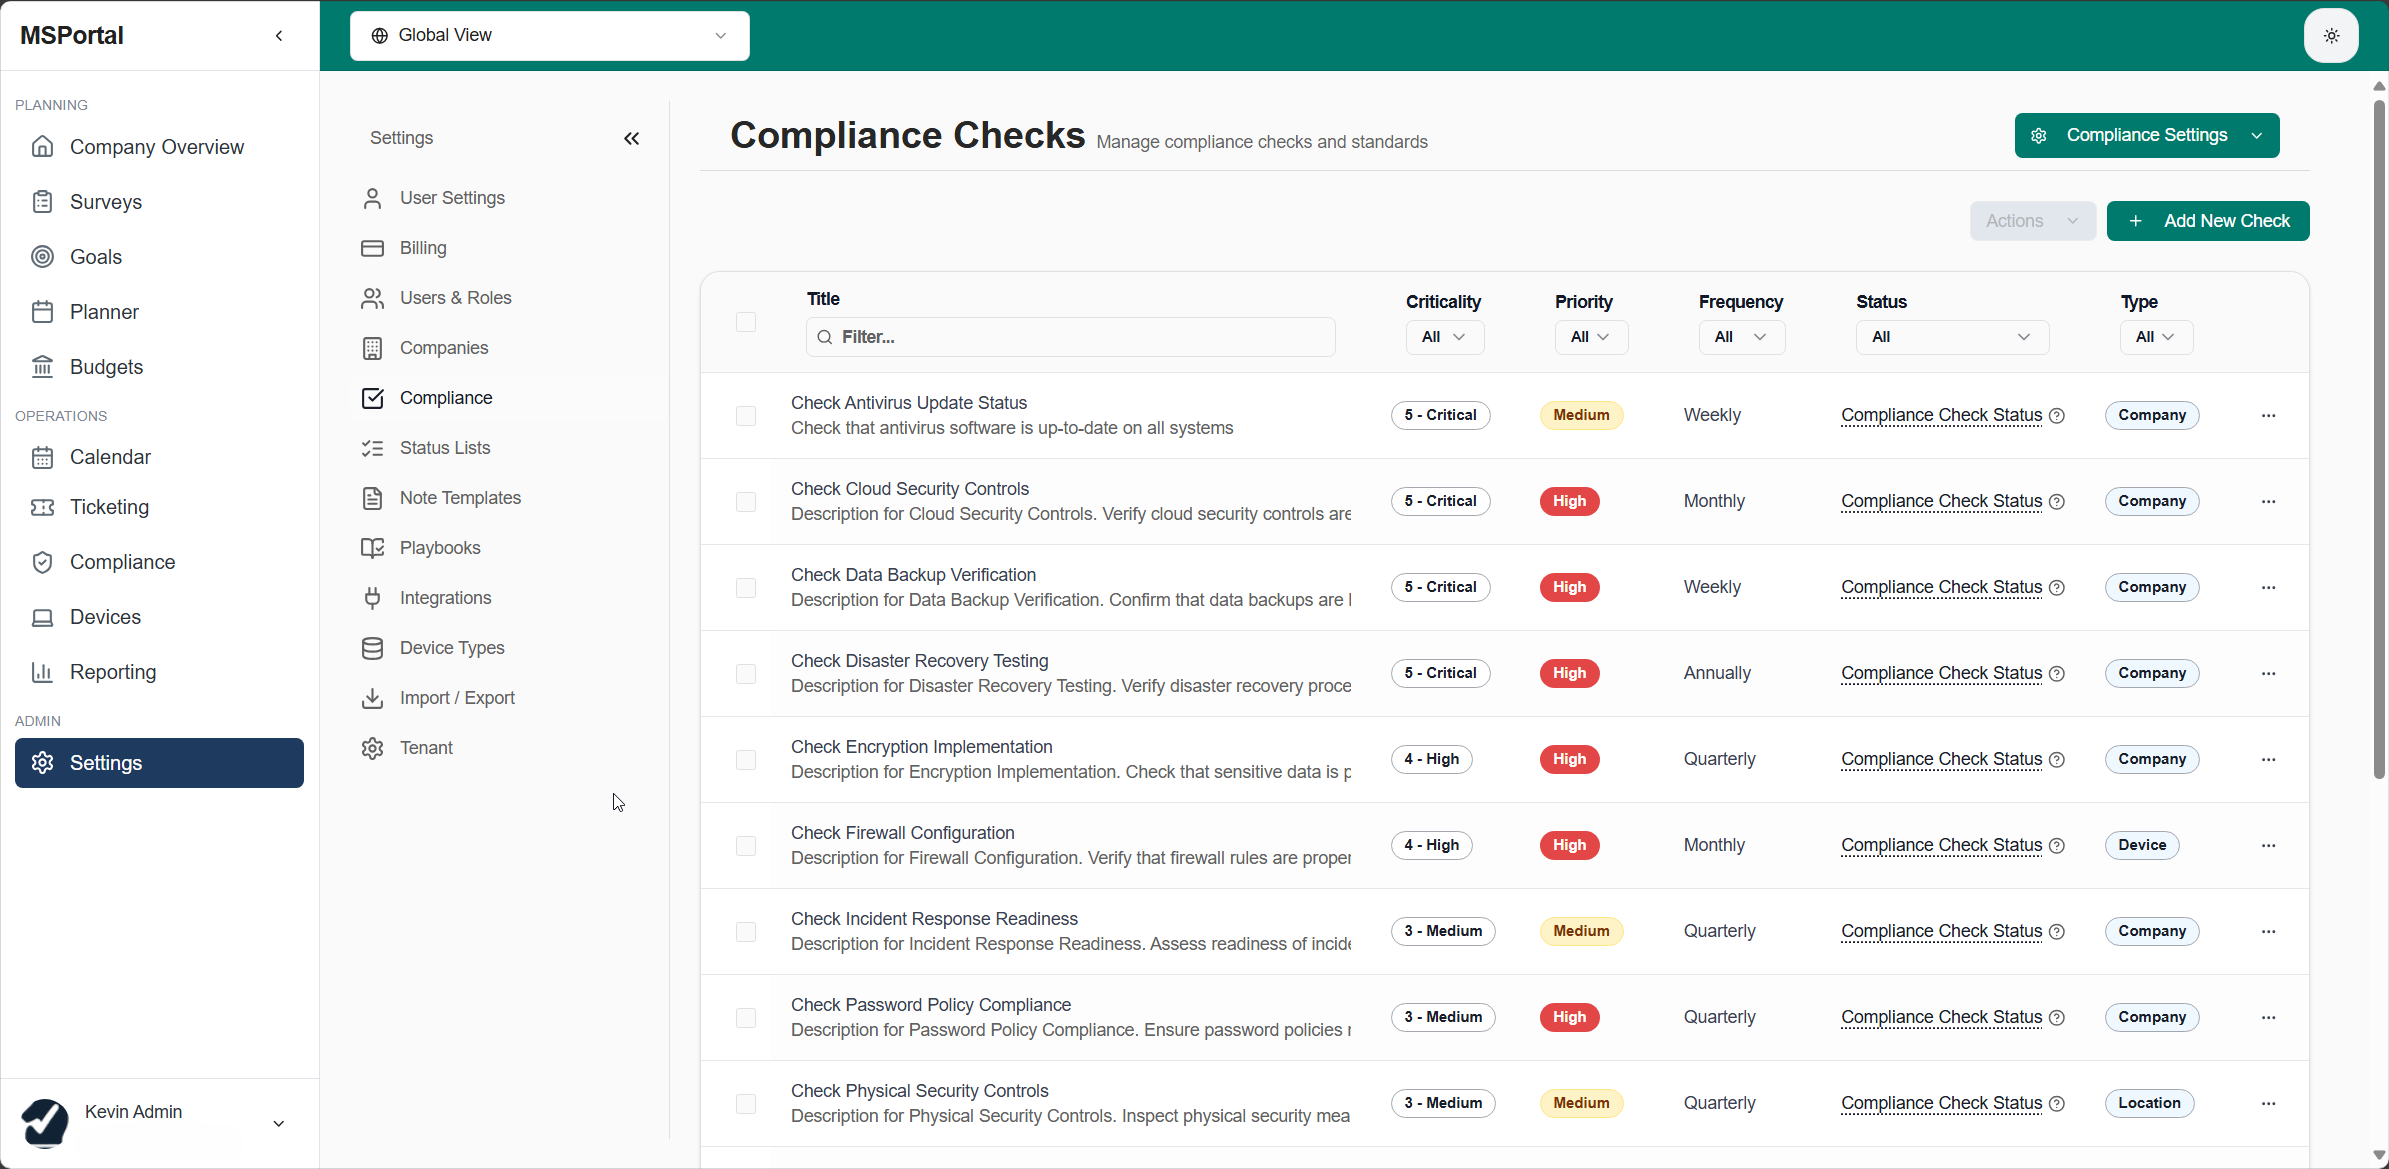This screenshot has width=2389, height=1169.
Task: Open the row menu for Check Data Backup Verification
Action: pyautogui.click(x=2268, y=587)
